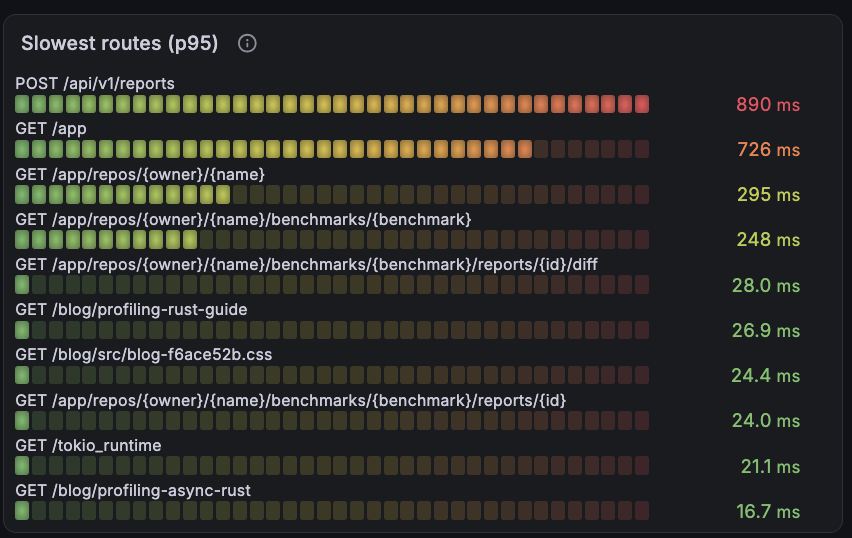The height and width of the screenshot is (538, 852).
Task: Click the route label ending in reports/{id}
Action: pos(291,400)
